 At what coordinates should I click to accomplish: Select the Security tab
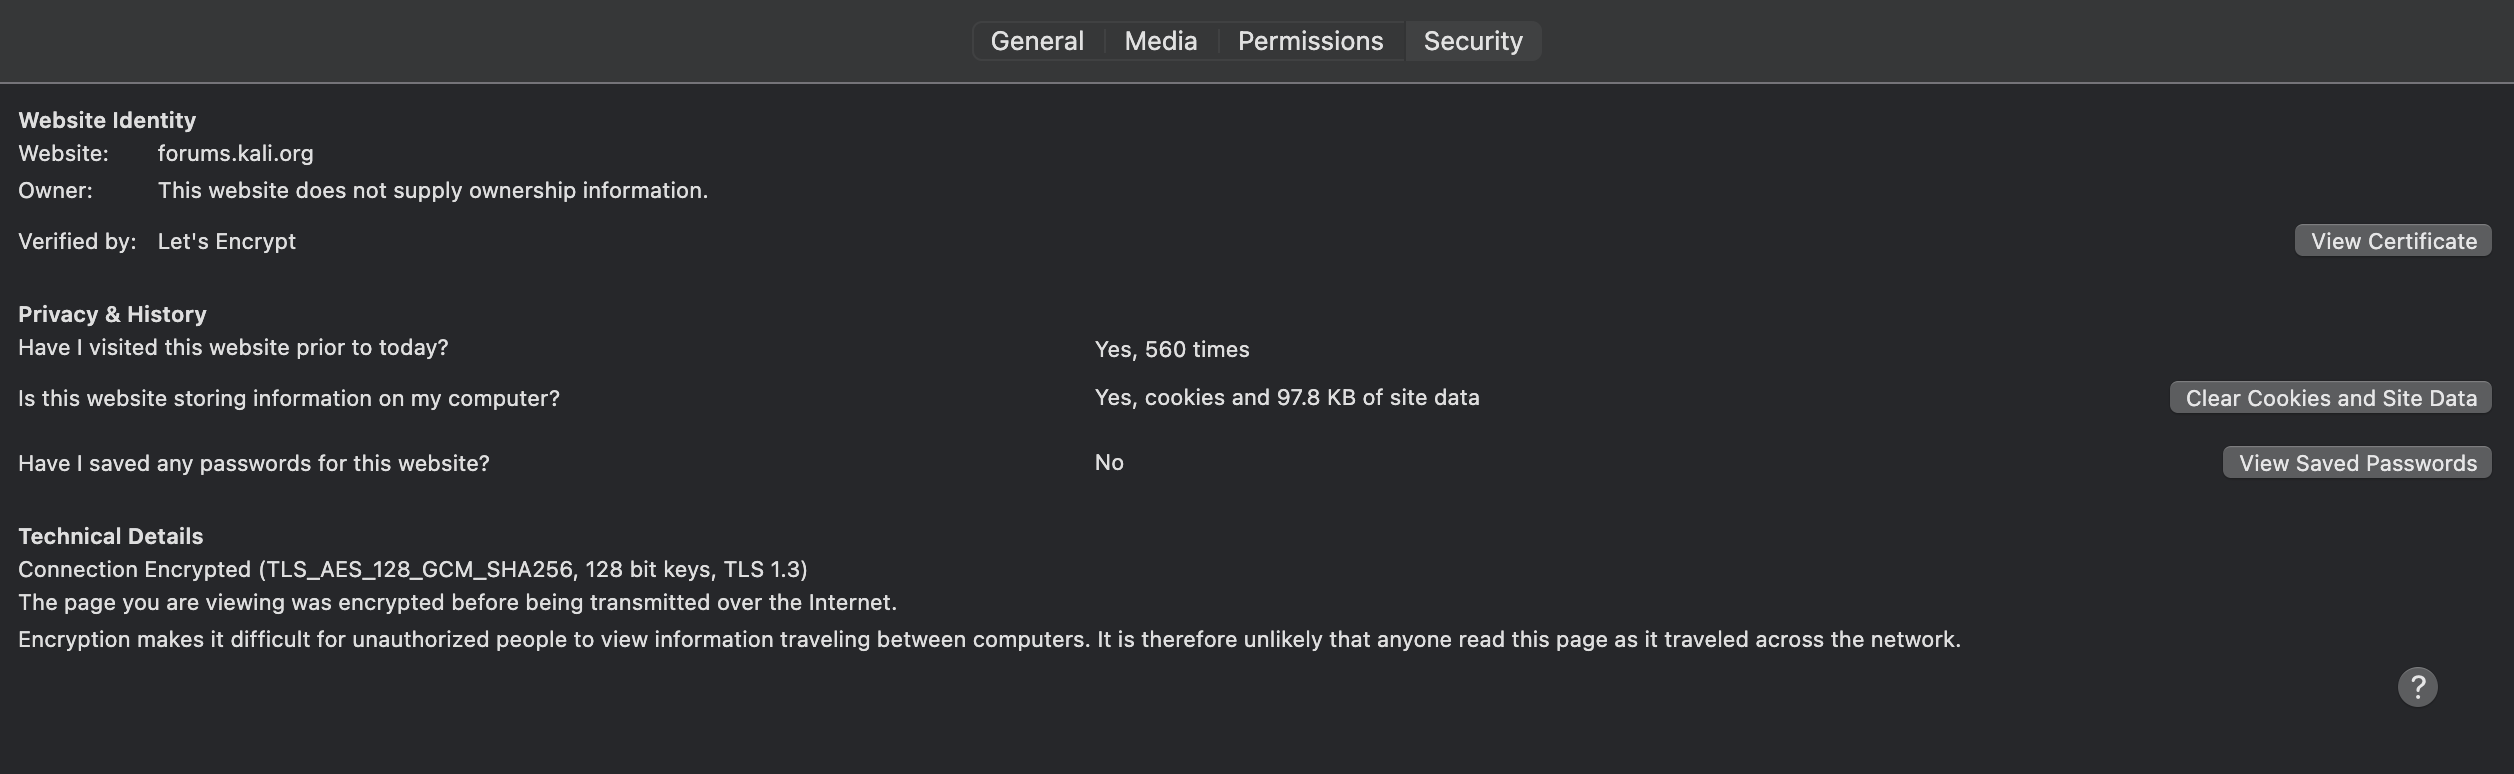click(1473, 41)
